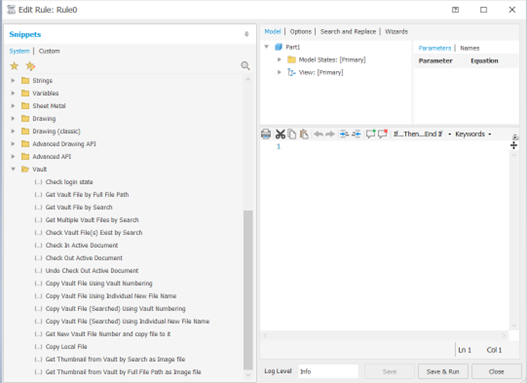Screen dimensions: 527x383
Task: Open the If...Then...End If dropdown
Action: pos(422,134)
